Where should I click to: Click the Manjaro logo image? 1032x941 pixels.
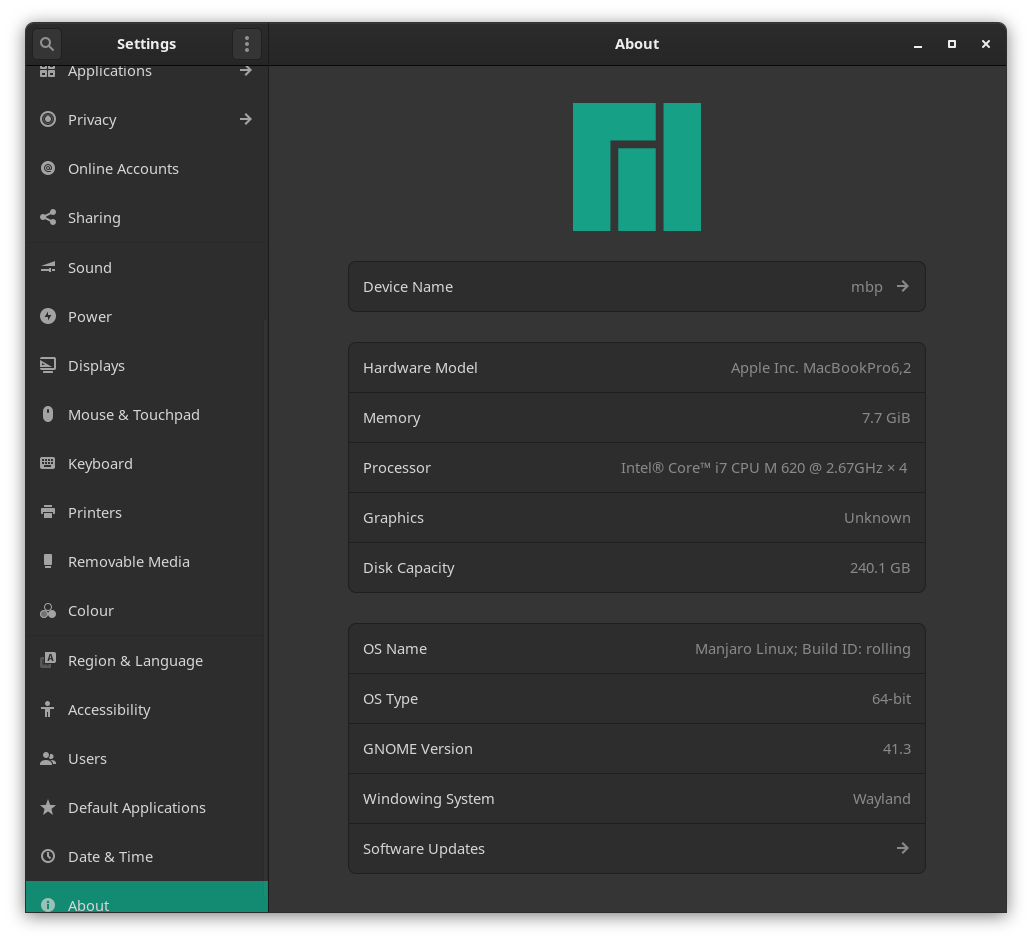coord(636,166)
